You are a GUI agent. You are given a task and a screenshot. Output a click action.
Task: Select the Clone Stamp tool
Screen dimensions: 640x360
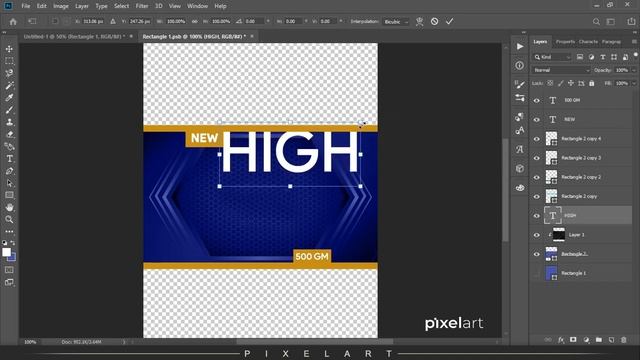(x=9, y=122)
